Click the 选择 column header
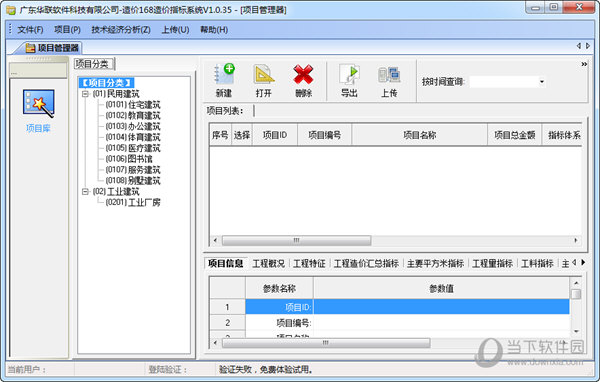 pyautogui.click(x=242, y=135)
